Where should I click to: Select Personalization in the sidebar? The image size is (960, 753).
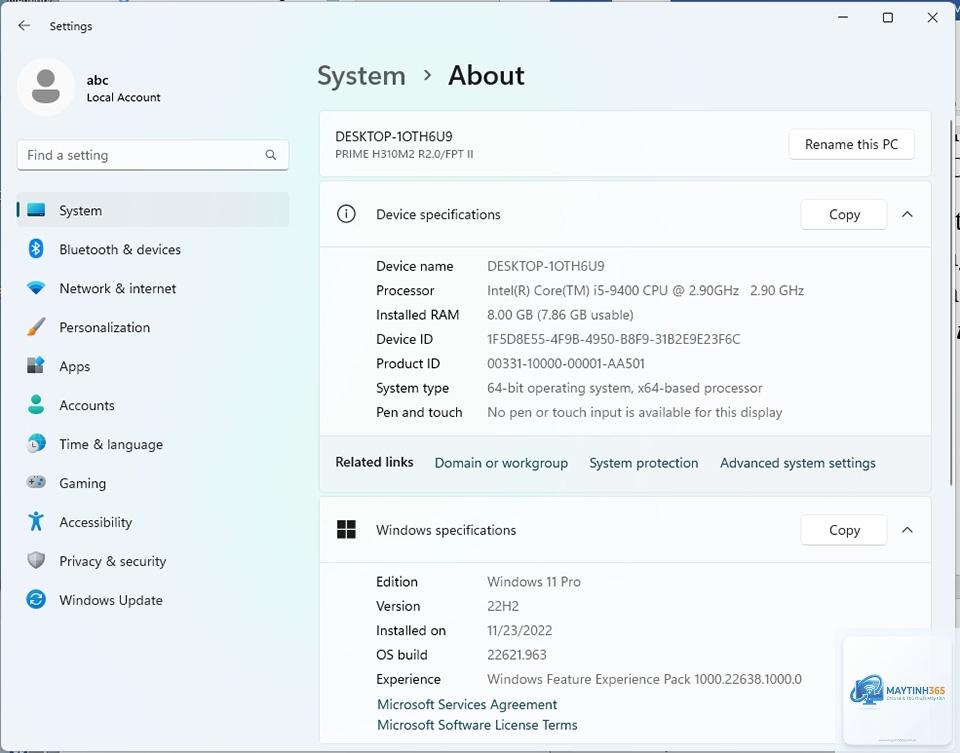pos(152,327)
